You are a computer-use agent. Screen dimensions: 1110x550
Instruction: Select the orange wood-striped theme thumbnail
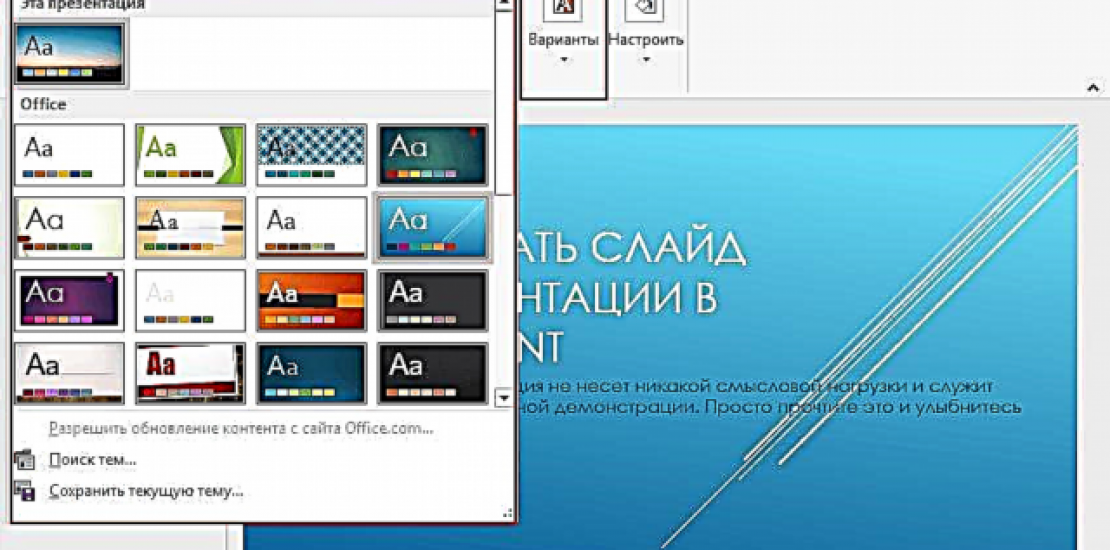[x=190, y=227]
